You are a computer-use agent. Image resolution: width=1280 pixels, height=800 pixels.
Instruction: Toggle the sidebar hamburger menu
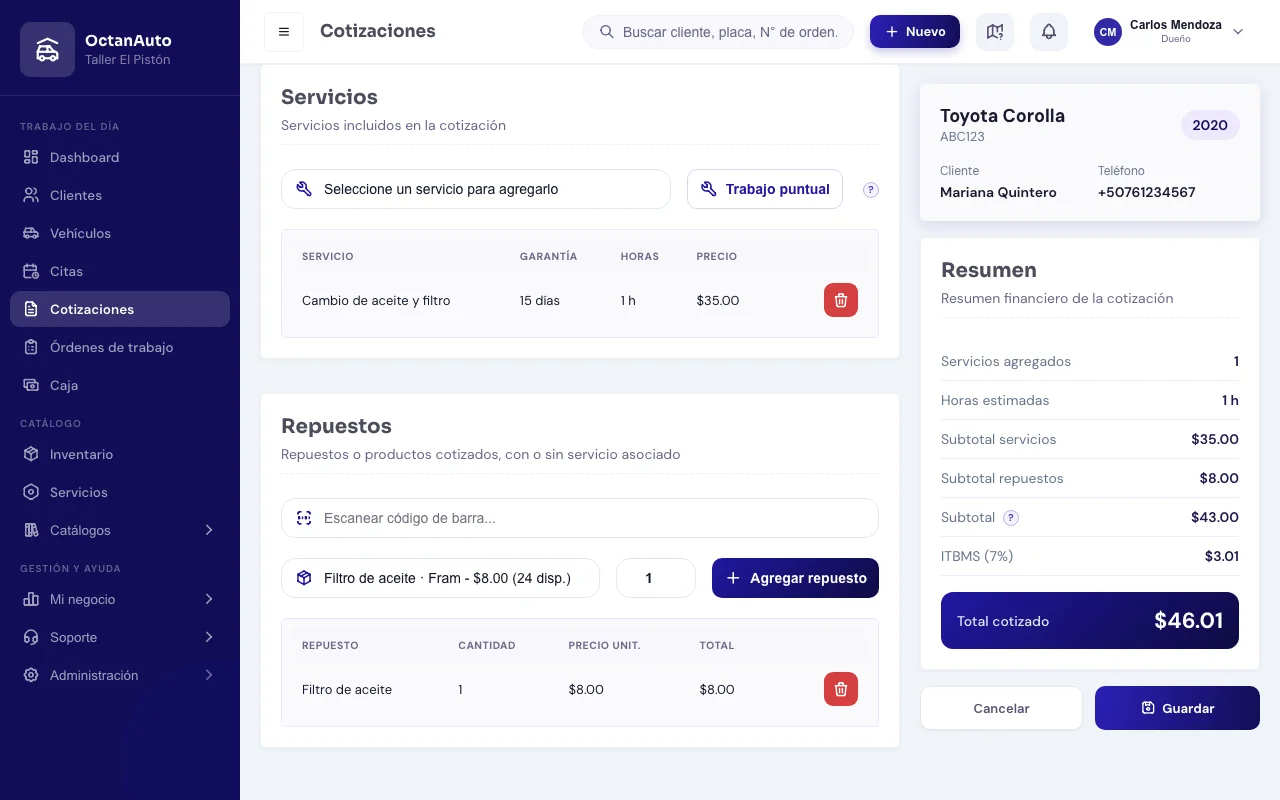point(284,32)
